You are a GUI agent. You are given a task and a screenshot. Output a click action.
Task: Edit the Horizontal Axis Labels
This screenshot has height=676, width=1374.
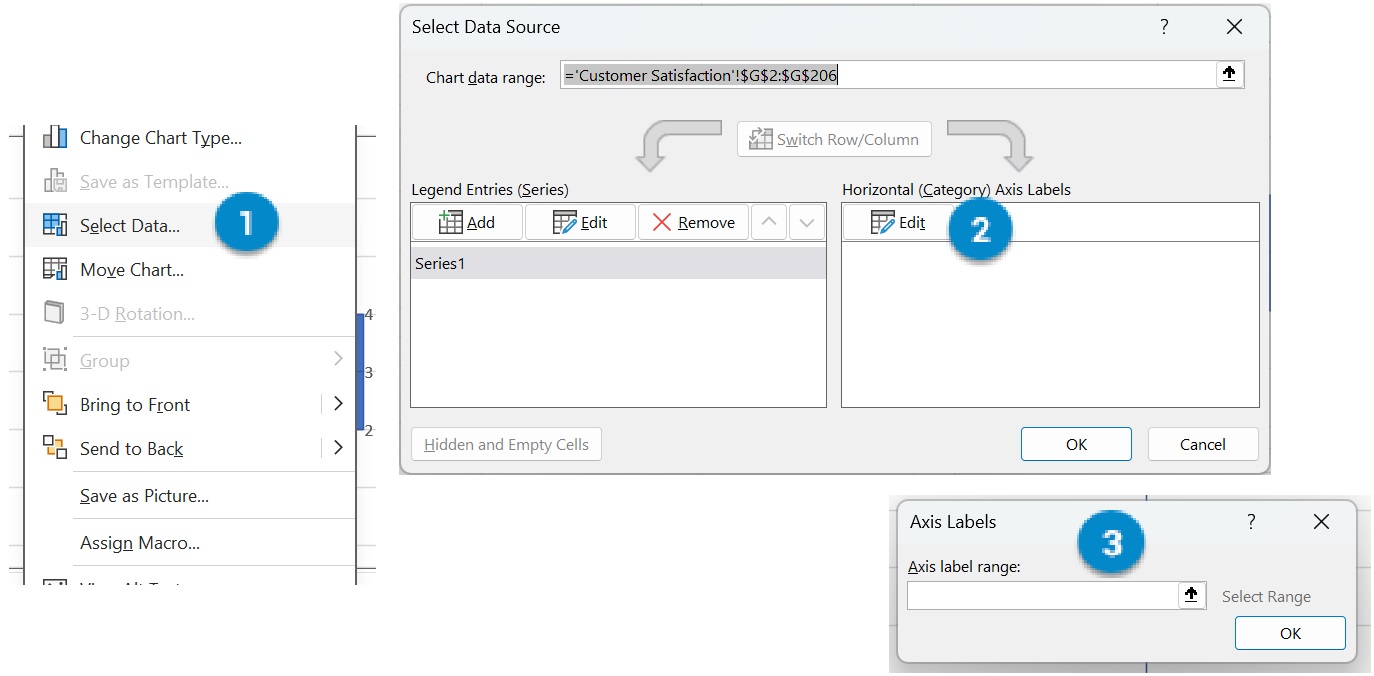898,222
